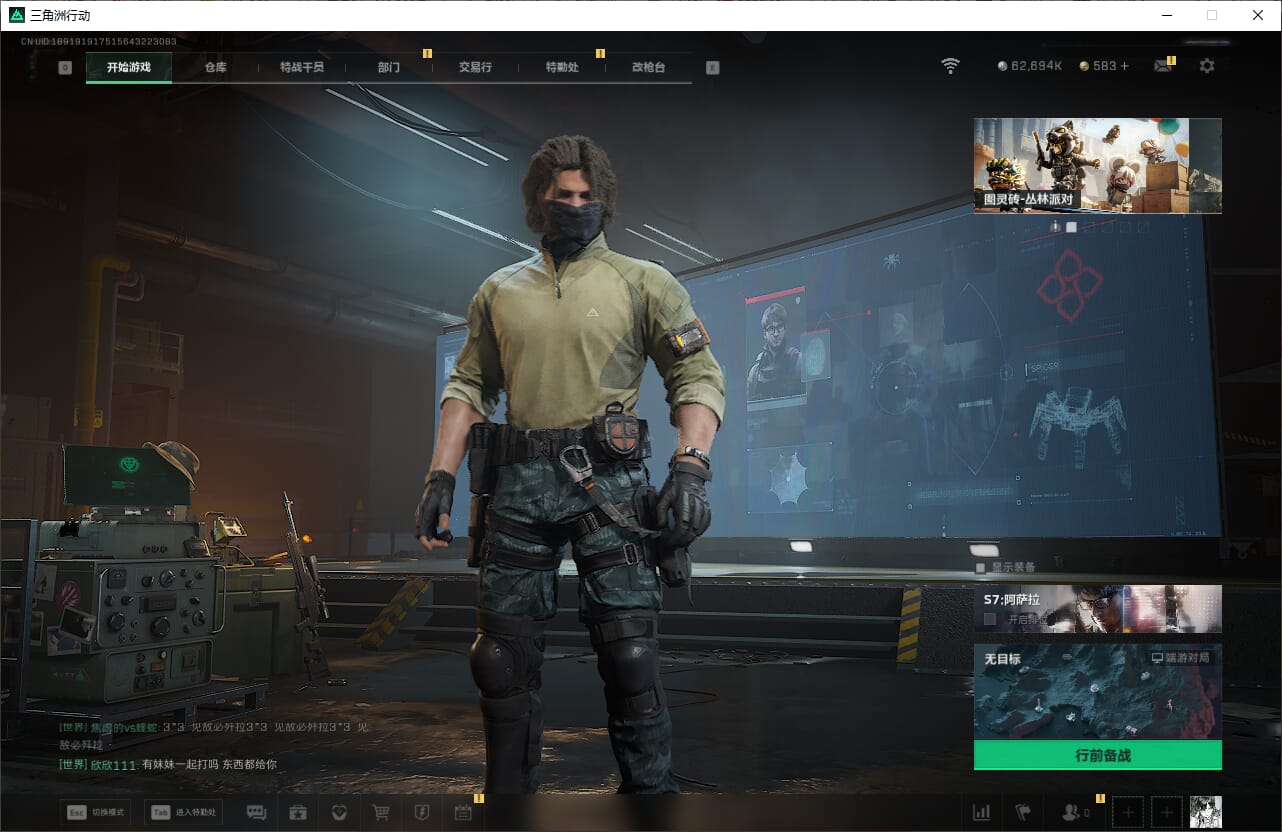Switch to the 仓库 tab
The width and height of the screenshot is (1282, 832).
(216, 67)
